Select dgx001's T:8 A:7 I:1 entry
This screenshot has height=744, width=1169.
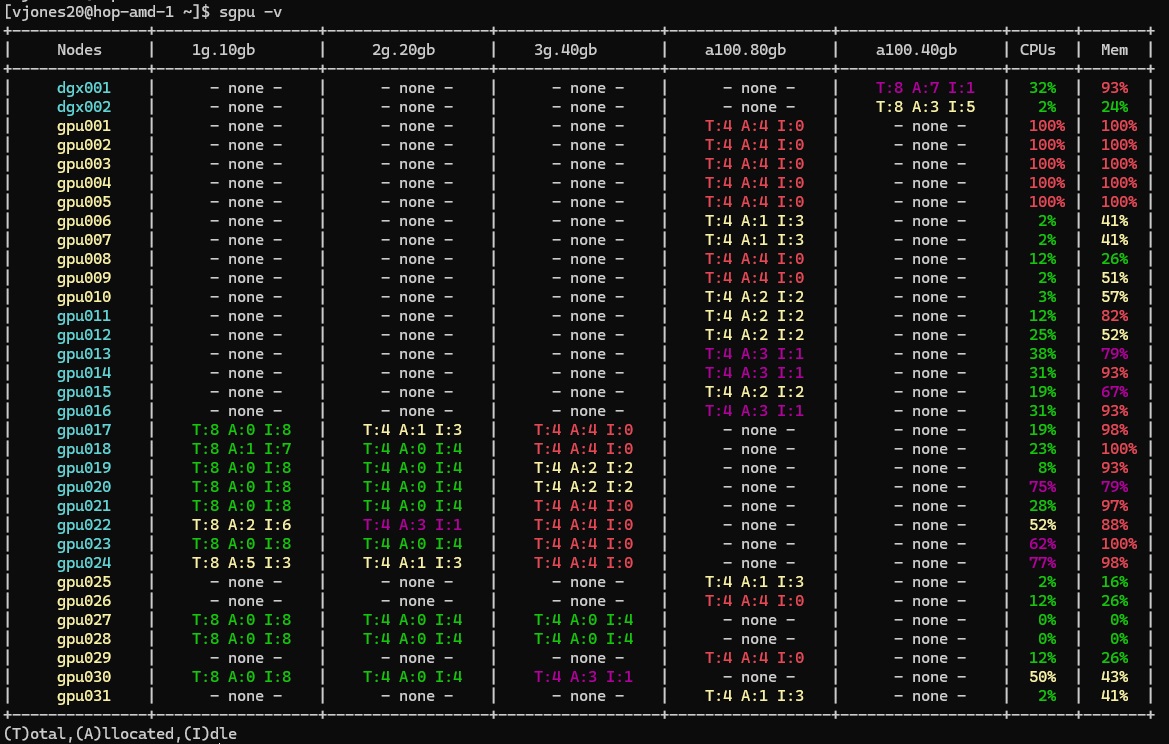pyautogui.click(x=925, y=88)
